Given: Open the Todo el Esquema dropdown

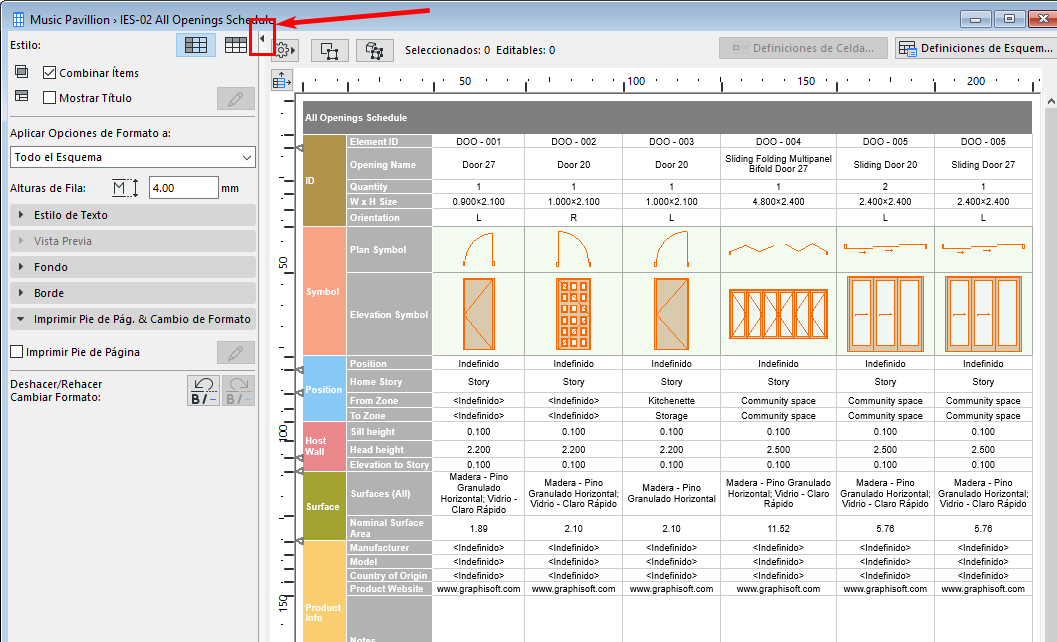Looking at the screenshot, I should point(132,157).
